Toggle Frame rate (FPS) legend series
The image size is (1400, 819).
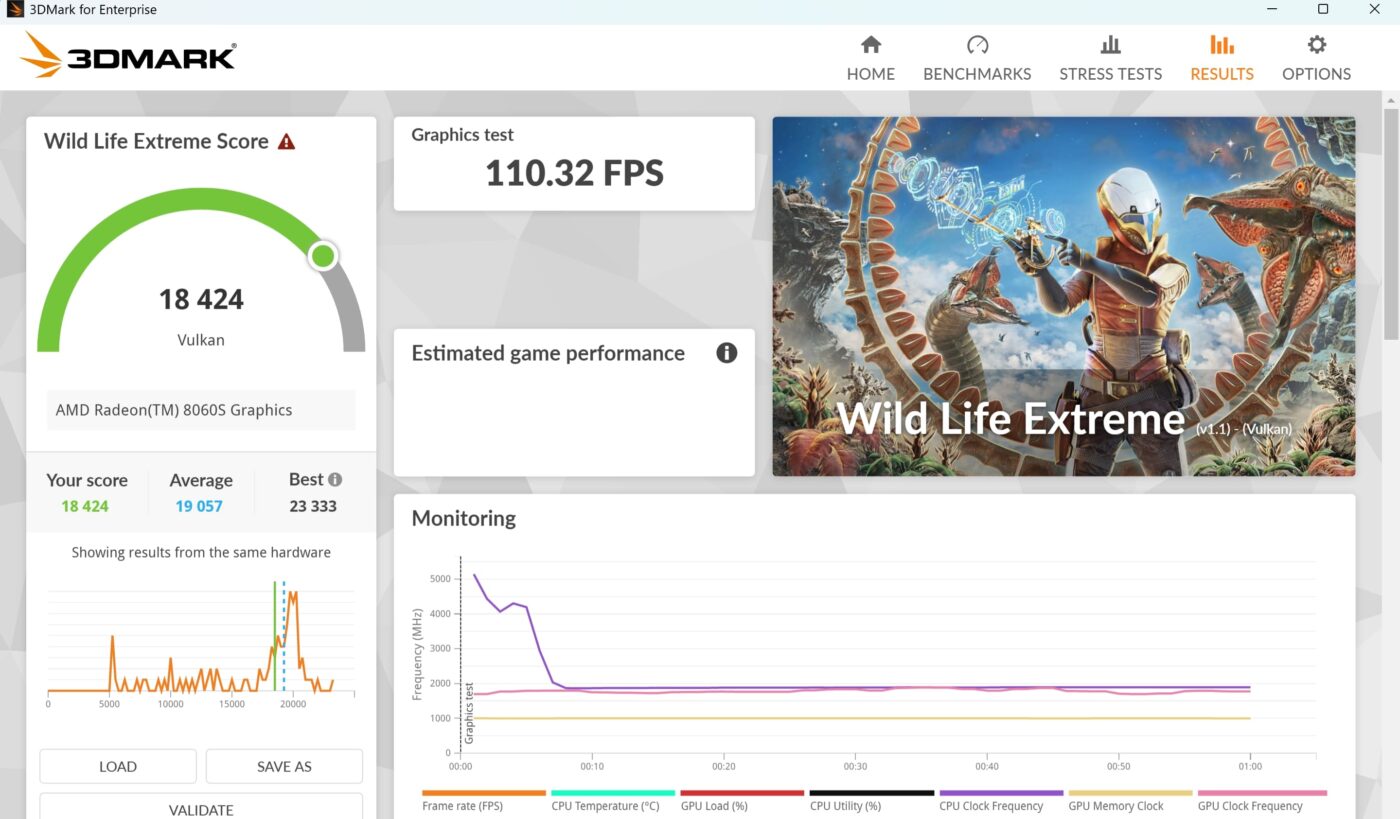coord(462,806)
